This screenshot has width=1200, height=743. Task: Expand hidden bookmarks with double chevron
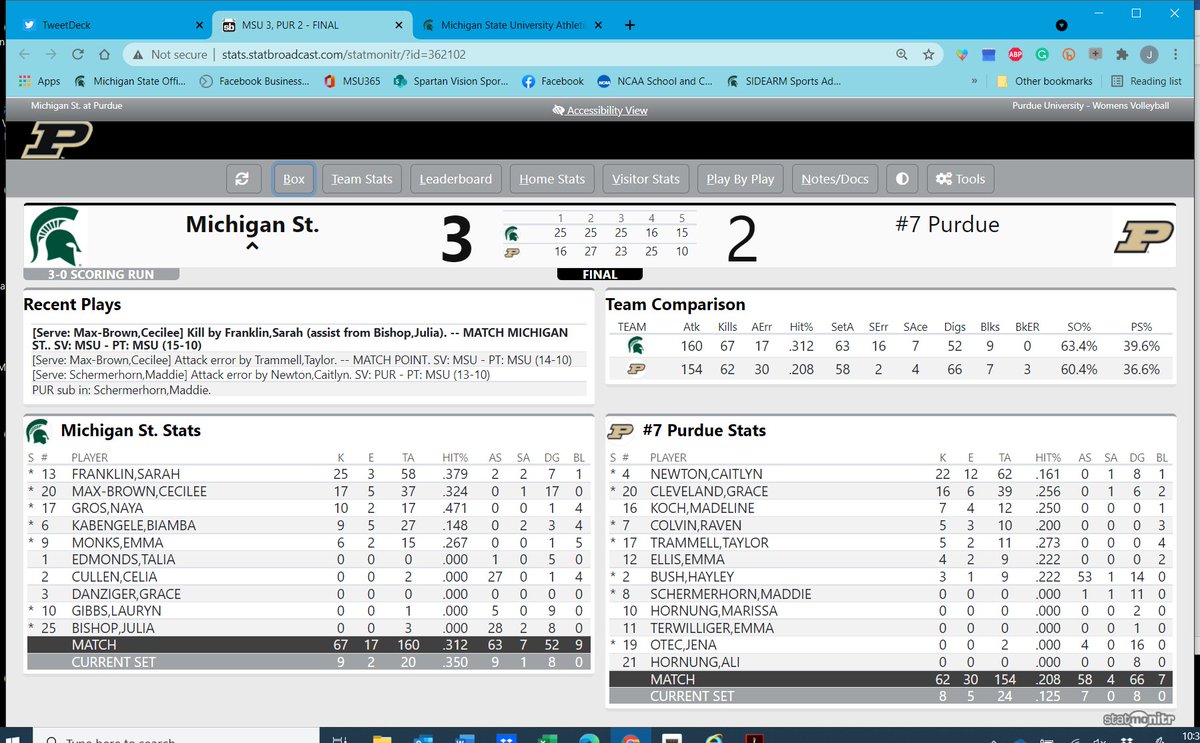pyautogui.click(x=974, y=81)
